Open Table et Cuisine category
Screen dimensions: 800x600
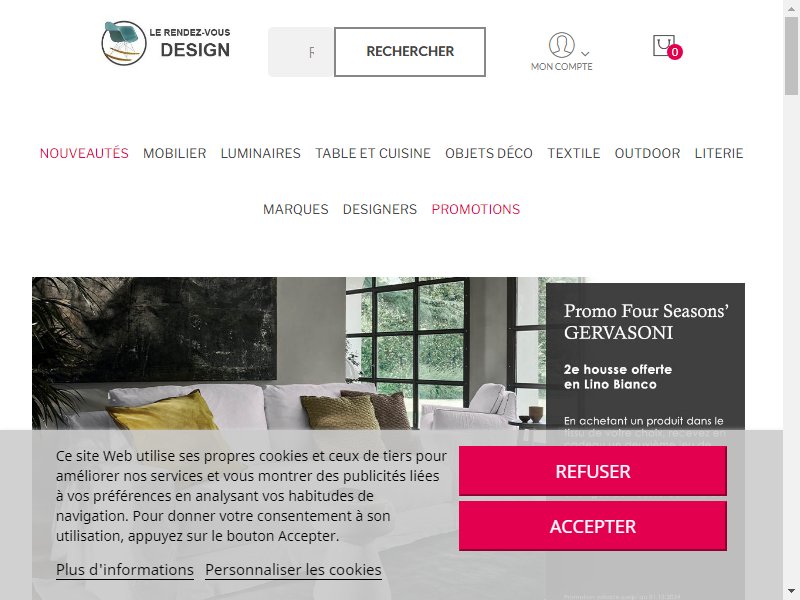[x=373, y=153]
